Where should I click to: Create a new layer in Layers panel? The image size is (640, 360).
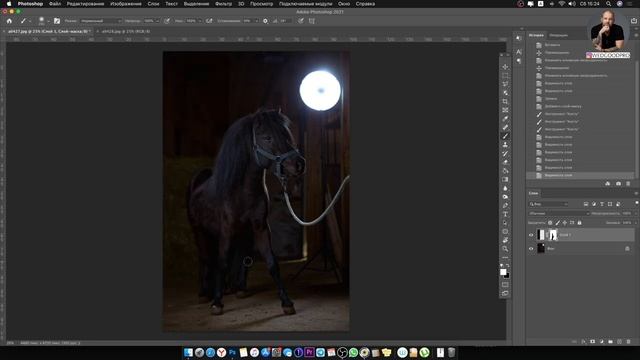pyautogui.click(x=620, y=342)
